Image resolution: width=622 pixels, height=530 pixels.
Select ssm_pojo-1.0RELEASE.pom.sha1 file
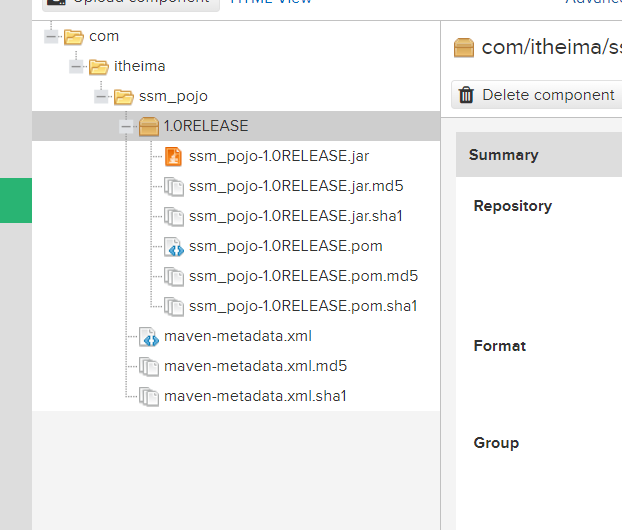click(303, 306)
